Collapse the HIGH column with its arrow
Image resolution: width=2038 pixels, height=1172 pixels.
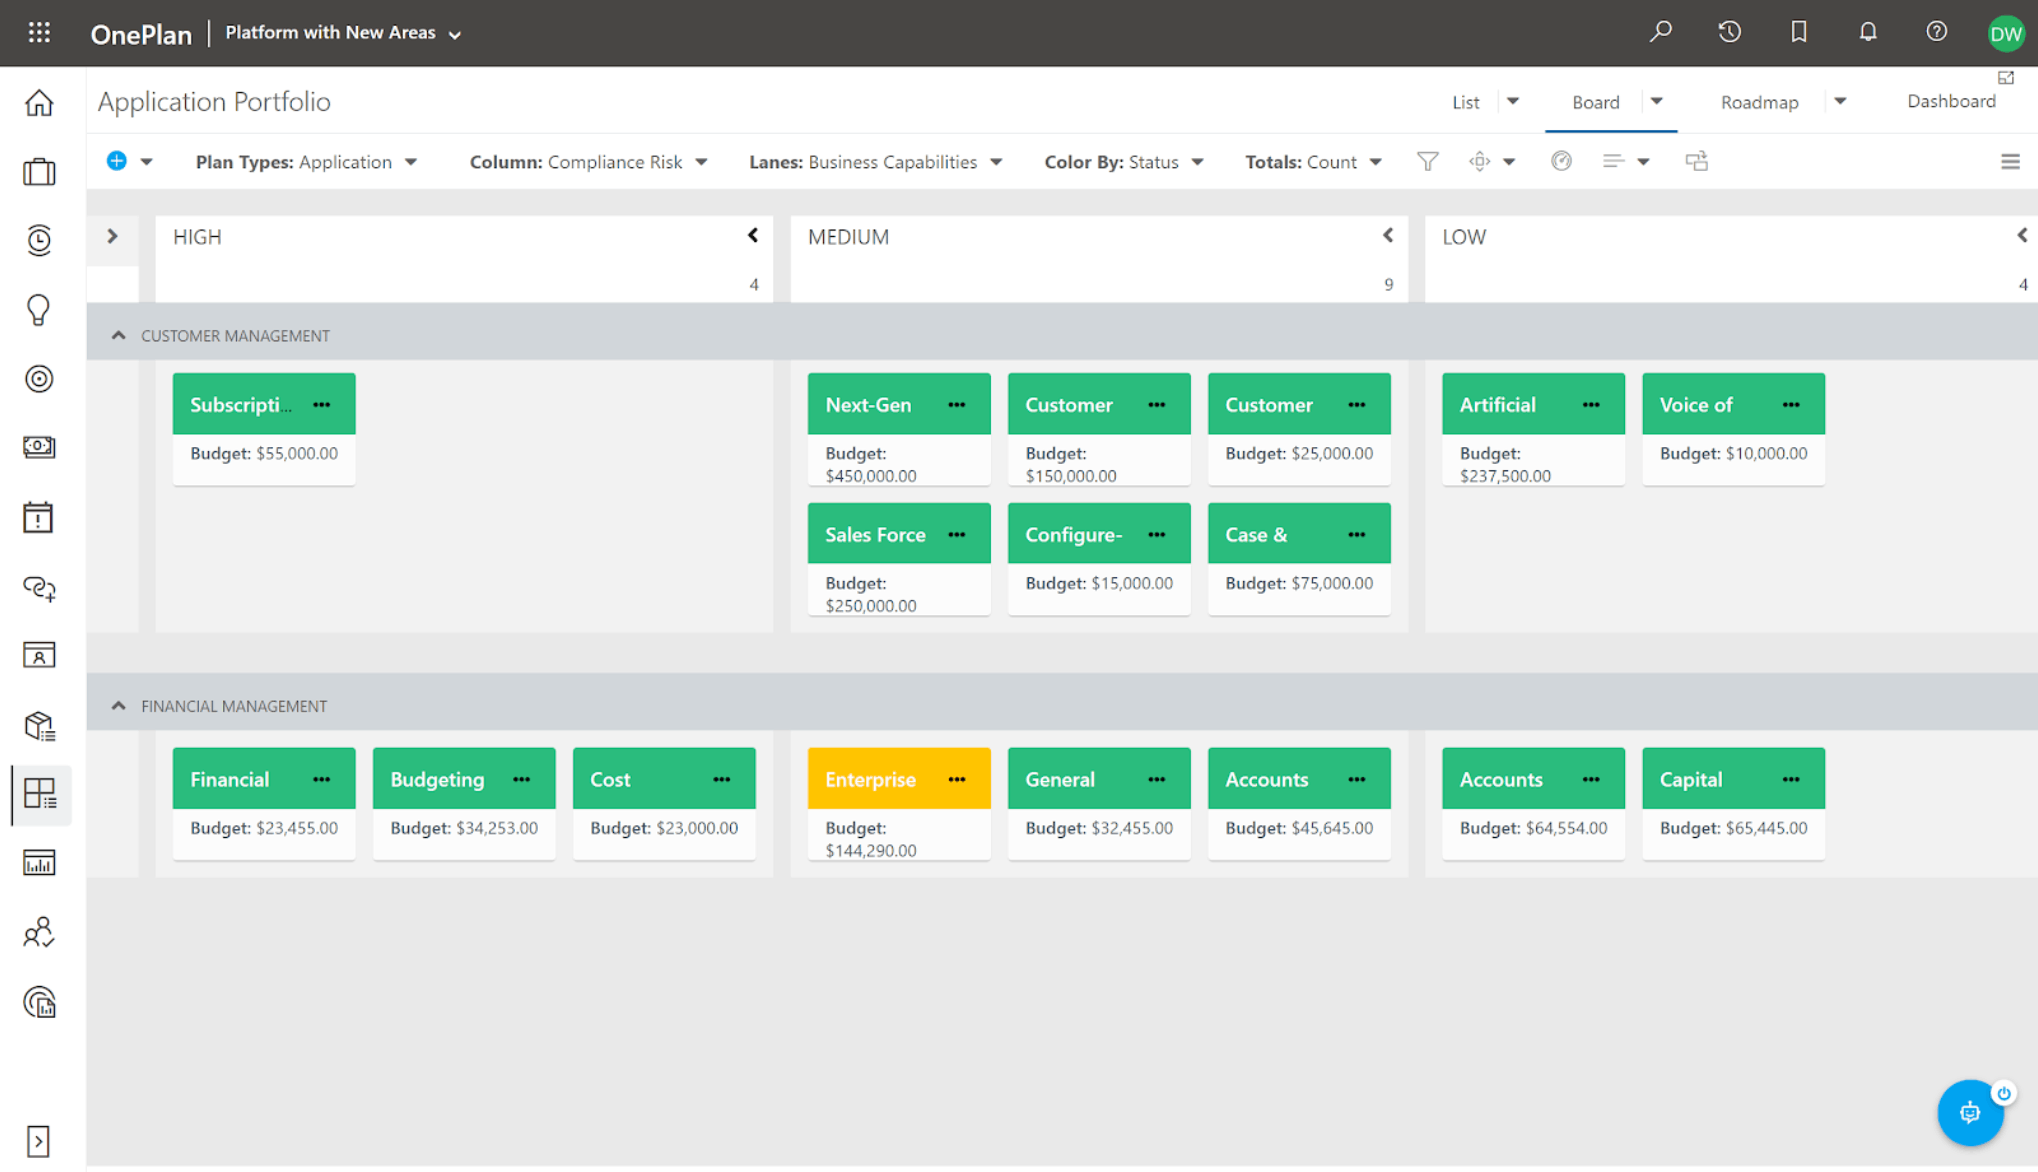click(x=753, y=236)
